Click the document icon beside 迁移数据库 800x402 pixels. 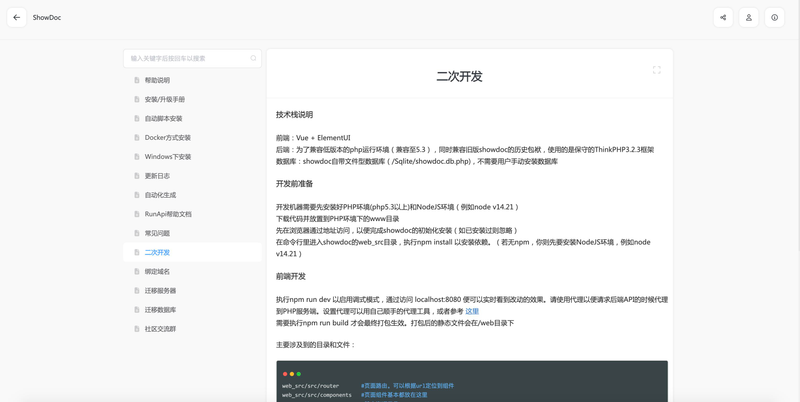click(x=137, y=310)
